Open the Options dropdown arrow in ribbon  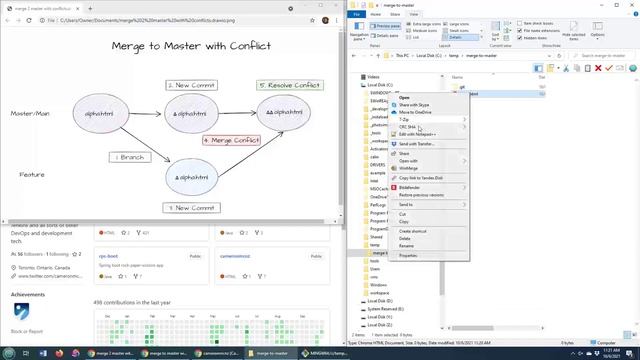click(597, 39)
